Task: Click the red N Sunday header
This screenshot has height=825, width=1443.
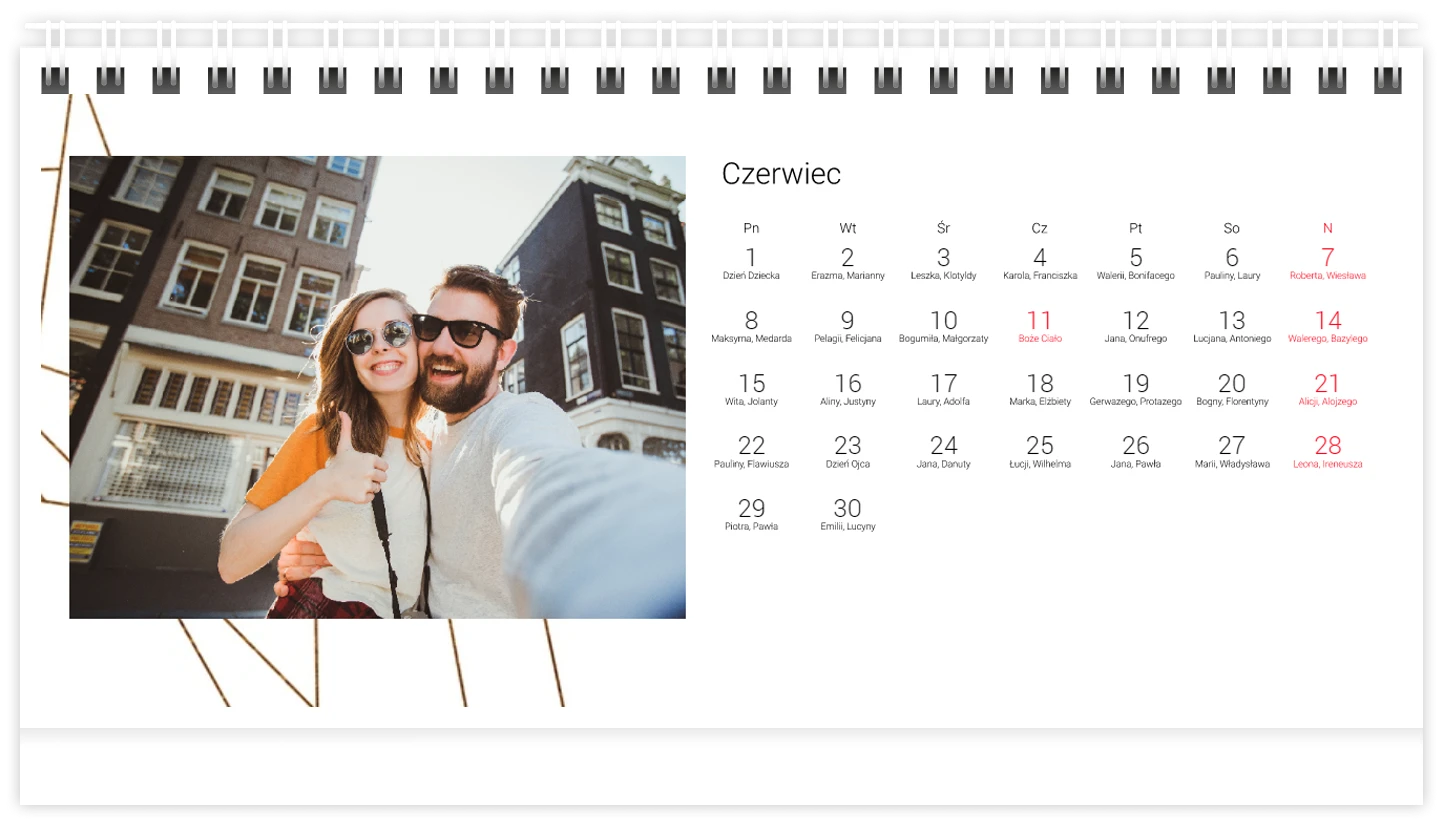Action: tap(1327, 229)
